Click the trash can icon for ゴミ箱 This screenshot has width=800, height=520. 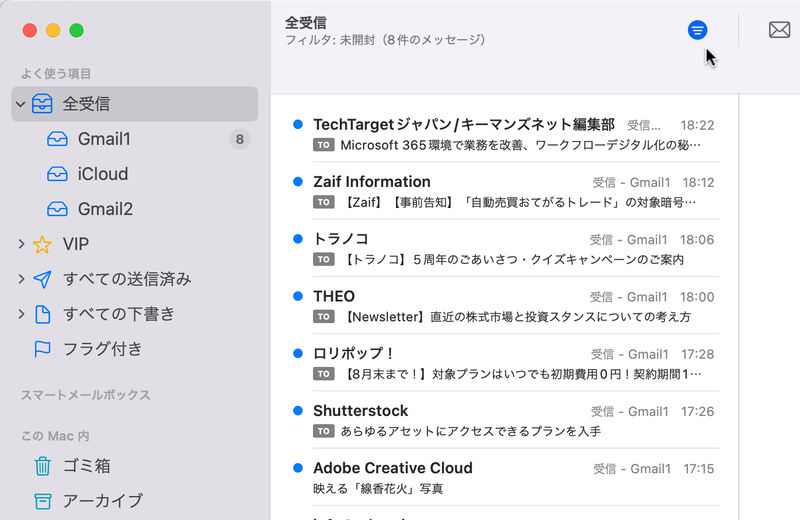click(x=42, y=466)
